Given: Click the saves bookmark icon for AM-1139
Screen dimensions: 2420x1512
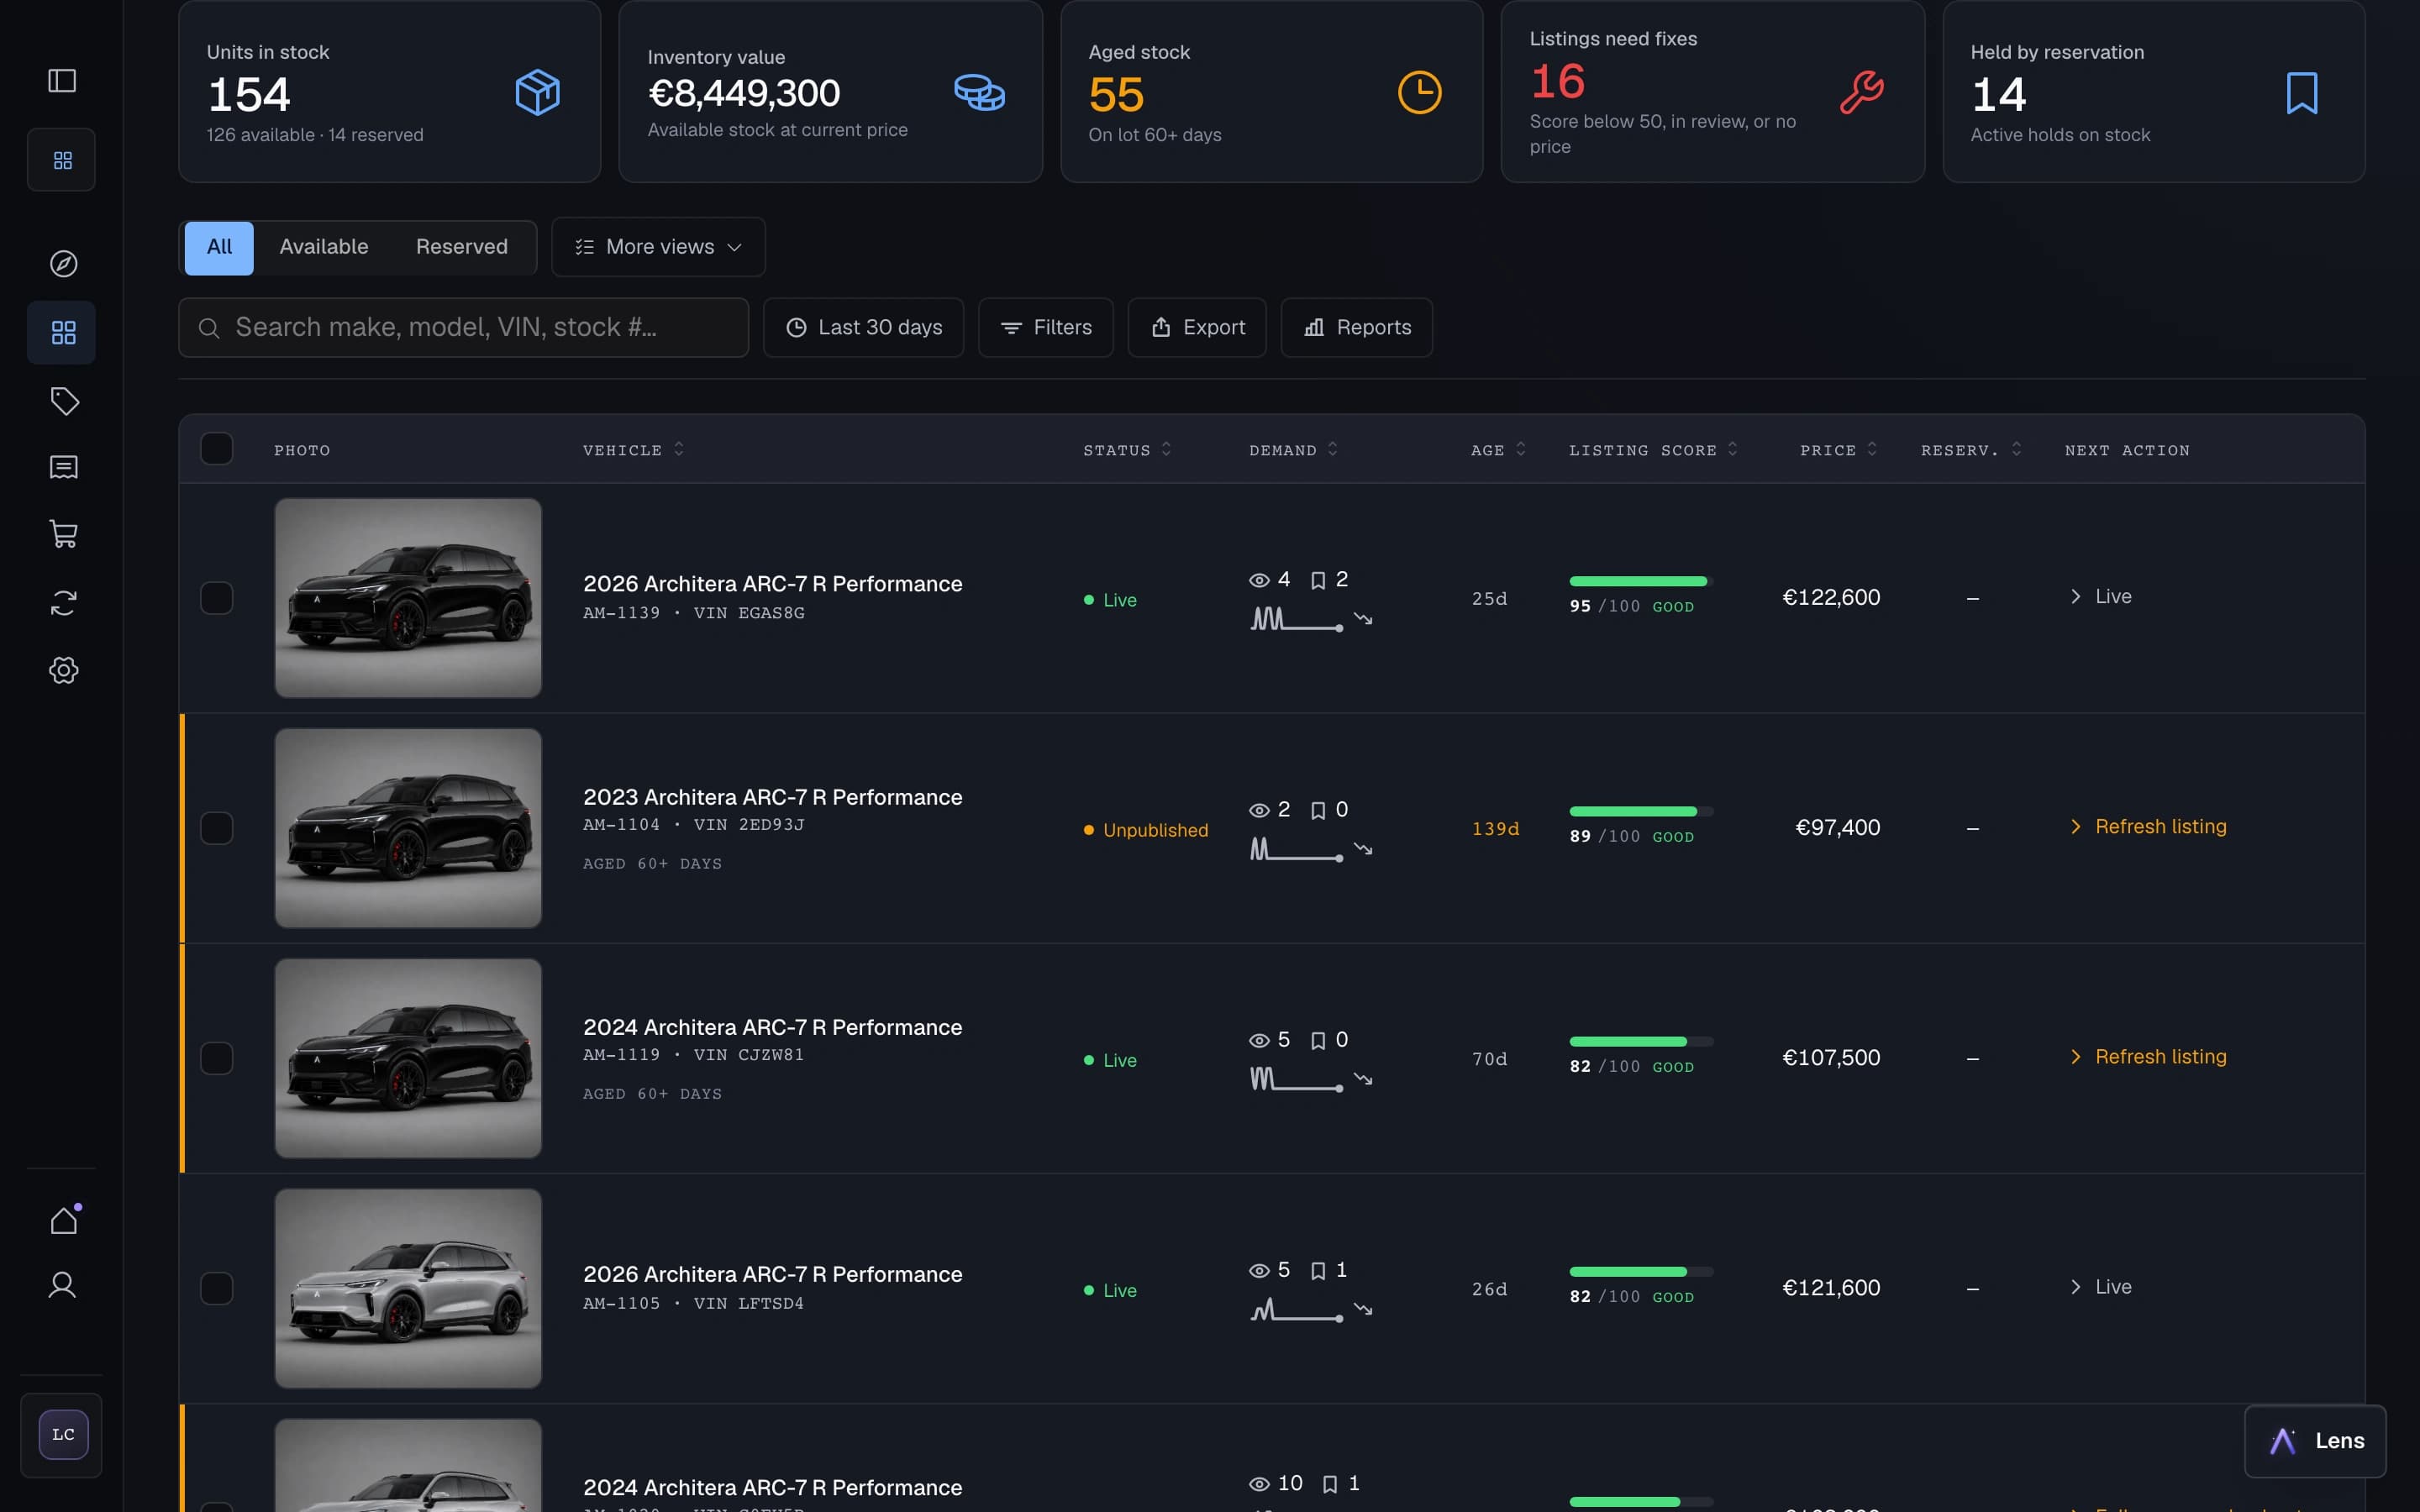Looking at the screenshot, I should tap(1318, 580).
